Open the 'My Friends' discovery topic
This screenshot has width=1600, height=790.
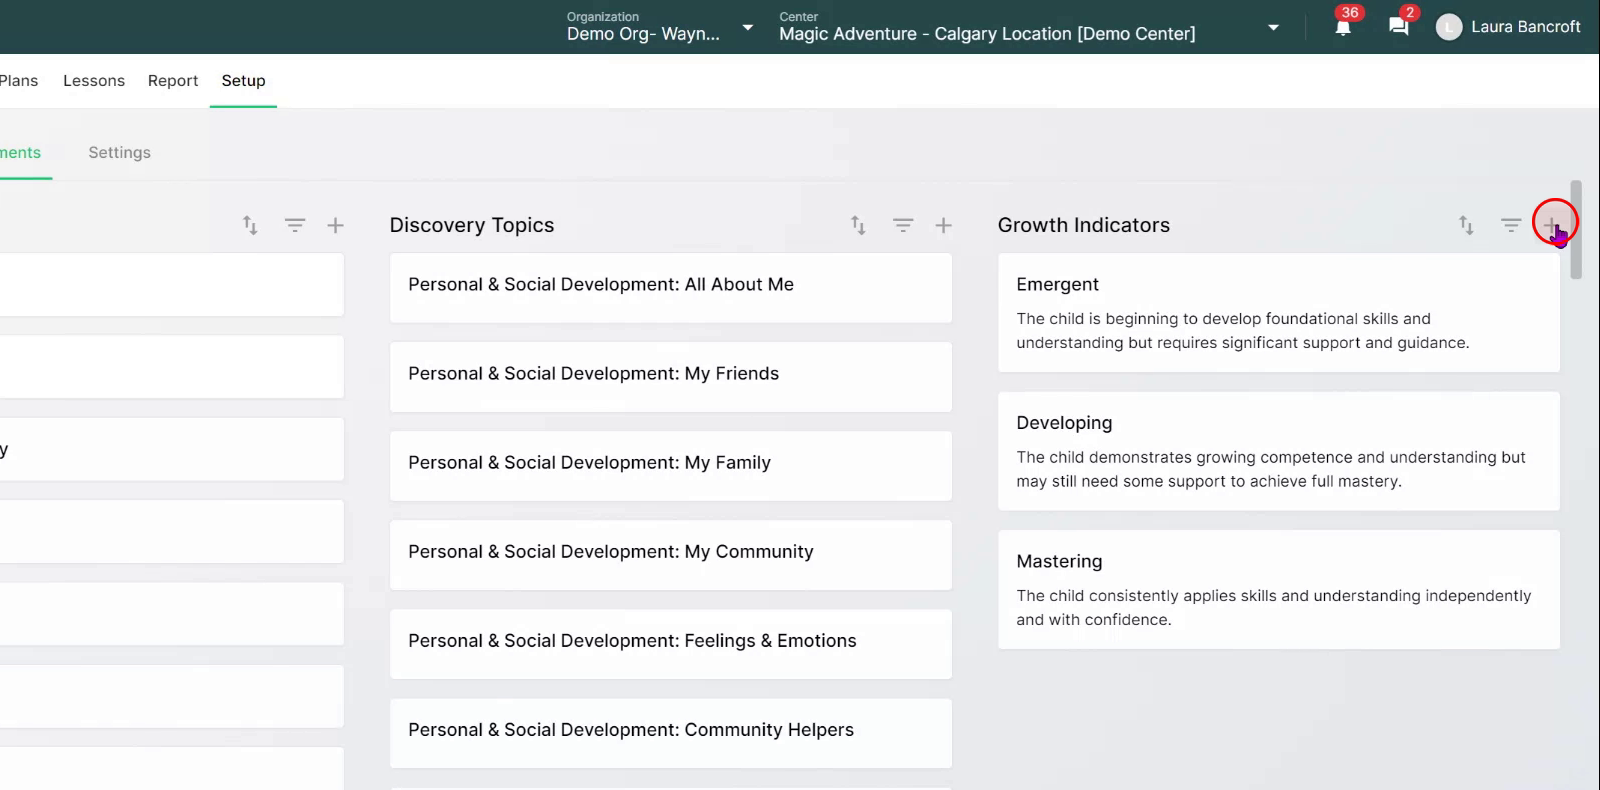670,376
